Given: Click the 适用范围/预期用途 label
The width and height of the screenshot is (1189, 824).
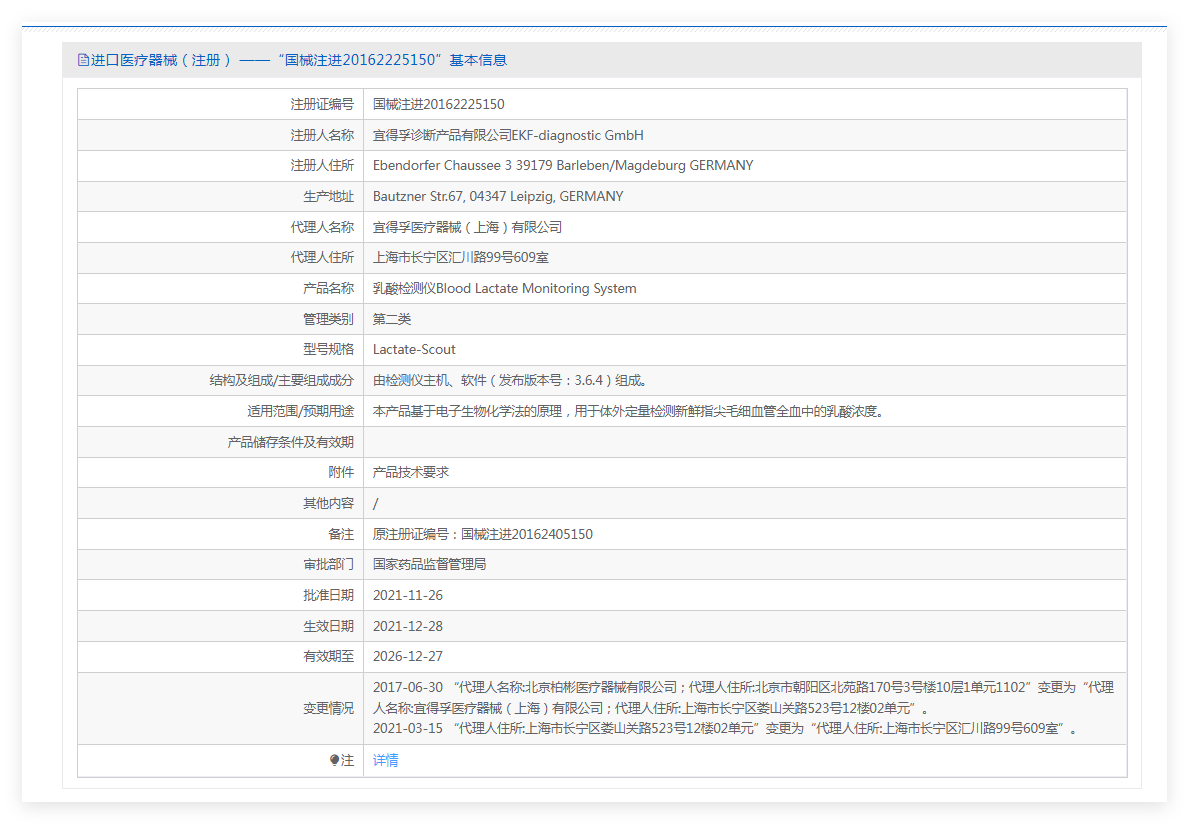Looking at the screenshot, I should [300, 412].
